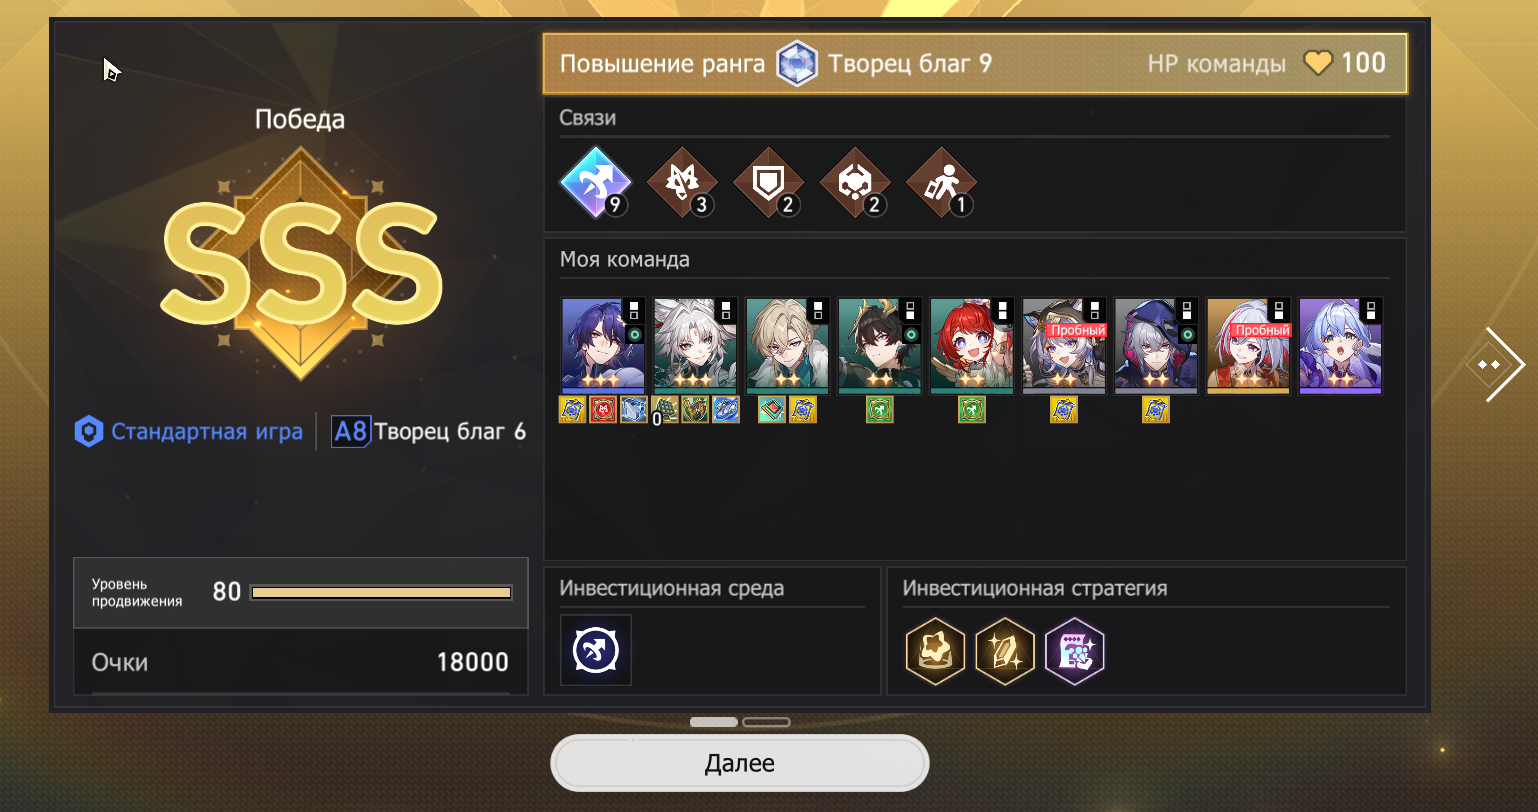1538x812 pixels.
Task: Click the Далее button
Action: click(740, 763)
